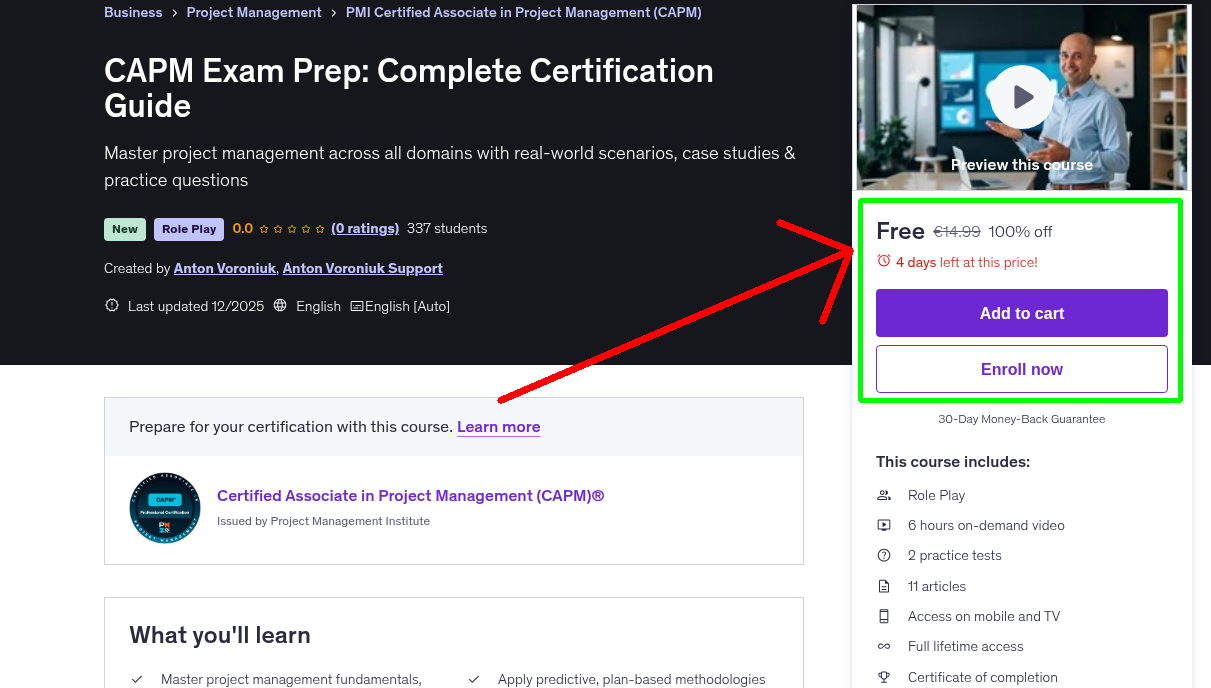1211x688 pixels.
Task: Click the lifetime access infinity icon
Action: click(884, 646)
